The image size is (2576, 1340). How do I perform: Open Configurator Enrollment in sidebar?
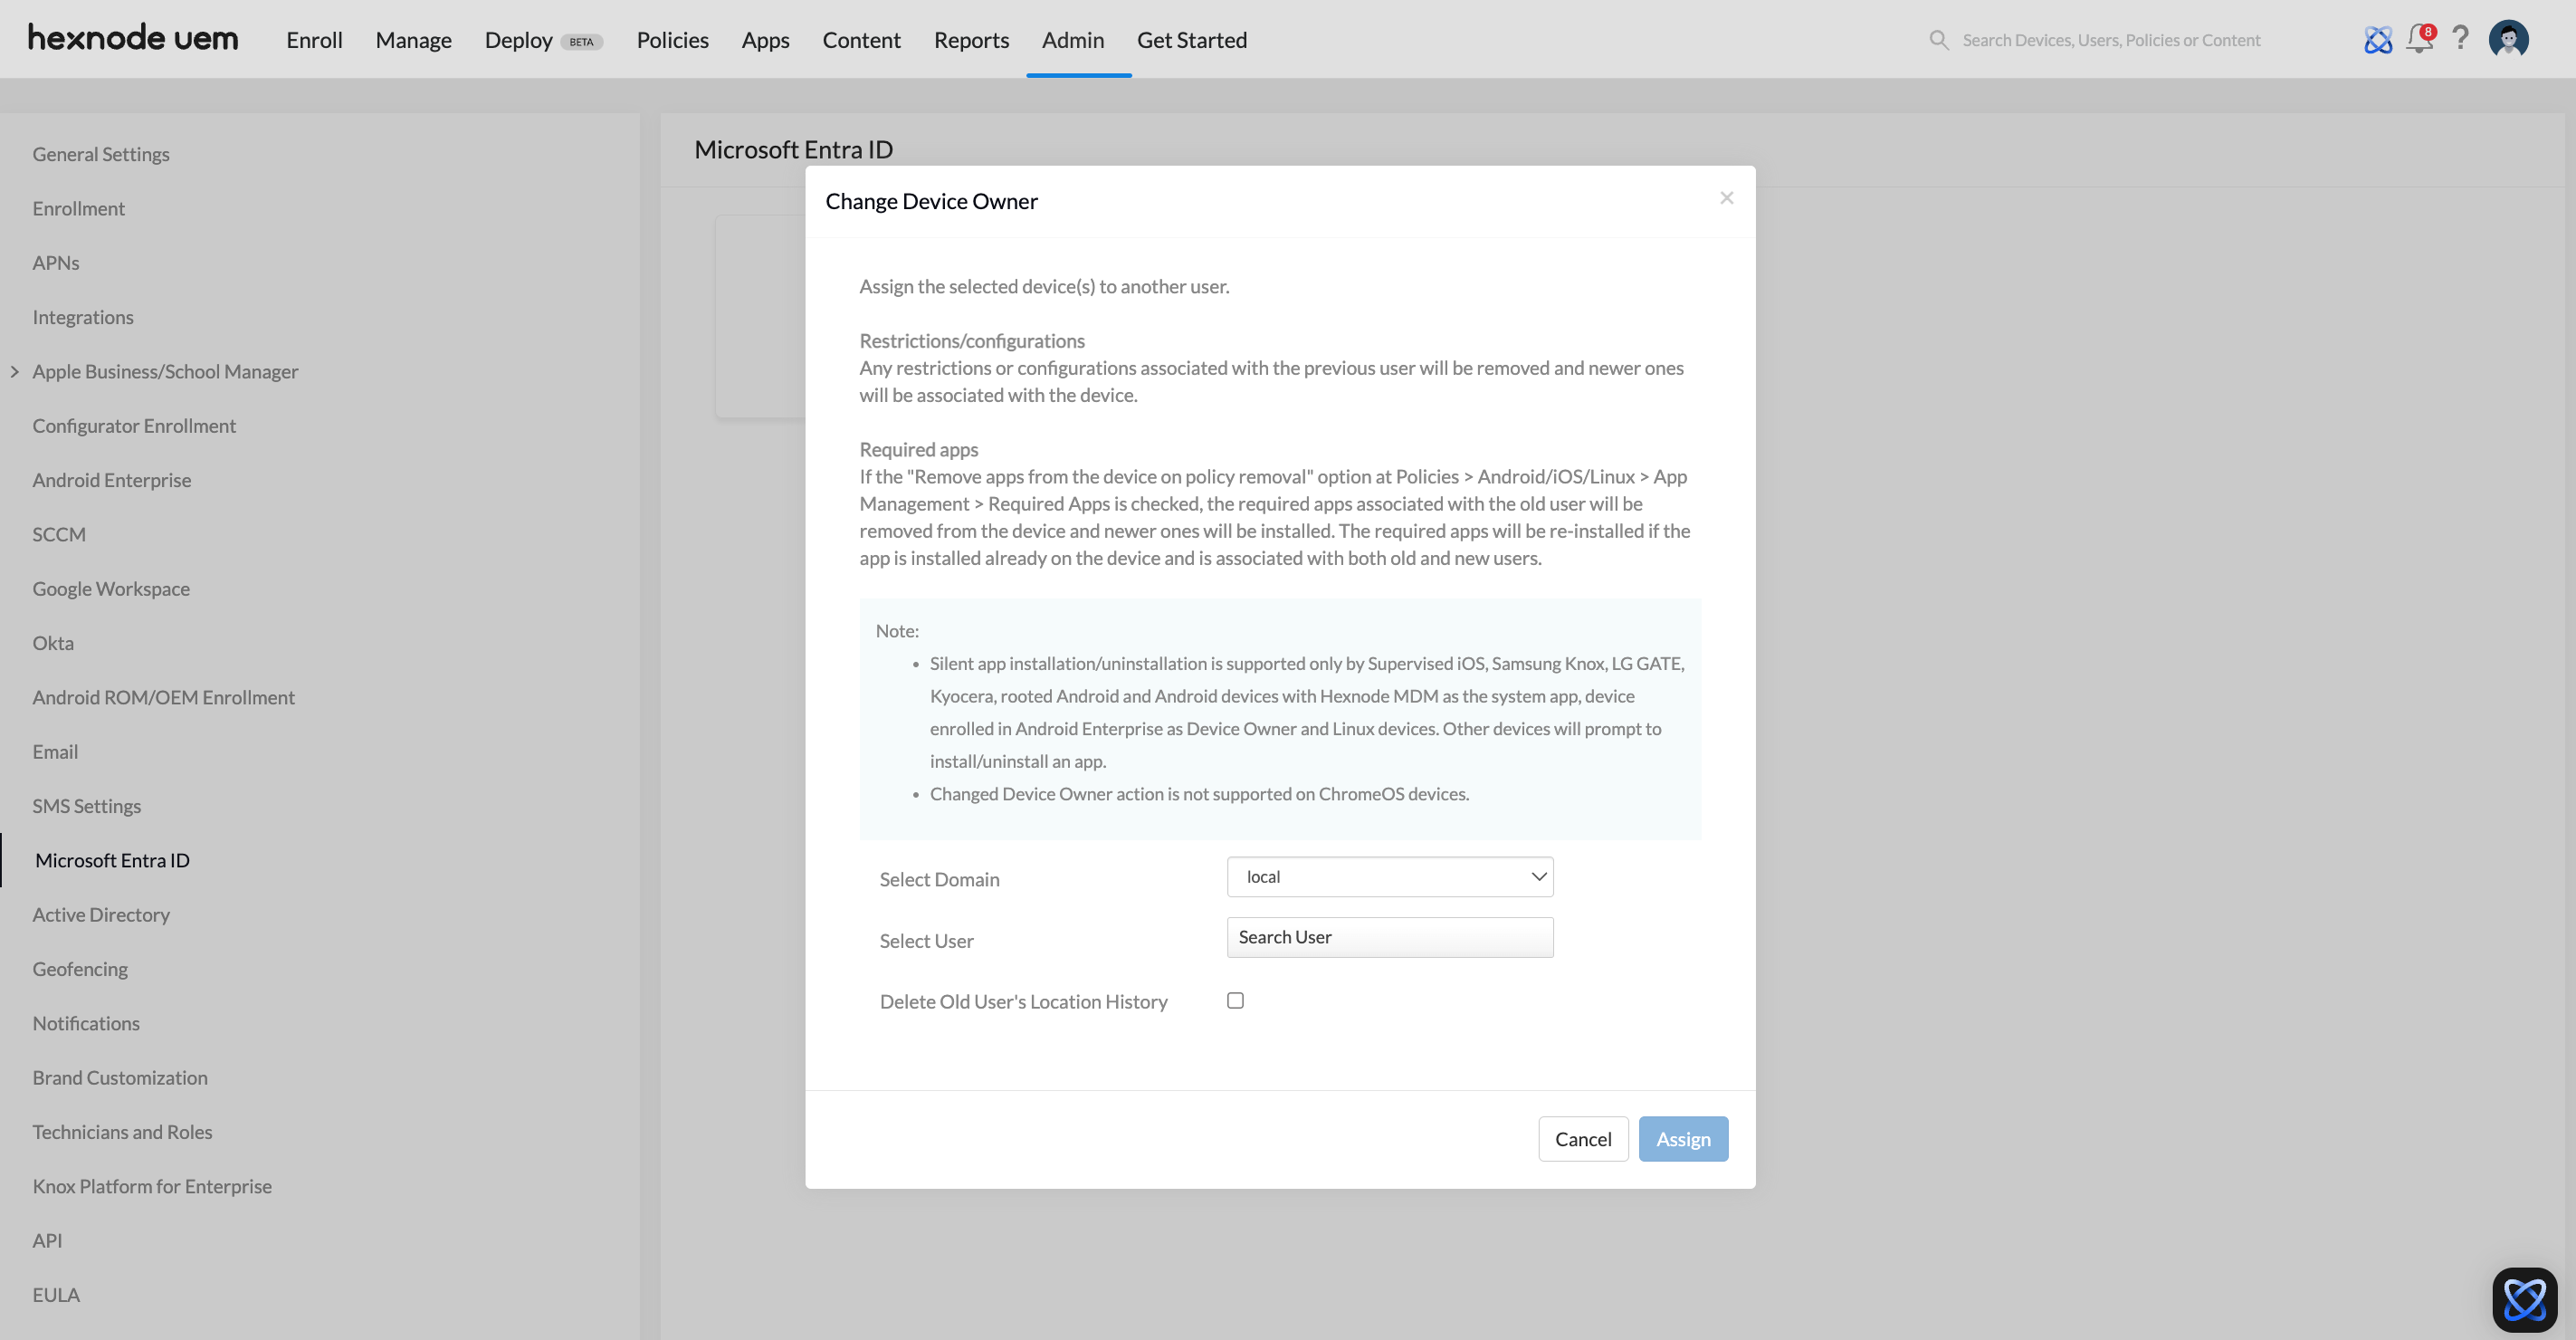pyautogui.click(x=134, y=426)
